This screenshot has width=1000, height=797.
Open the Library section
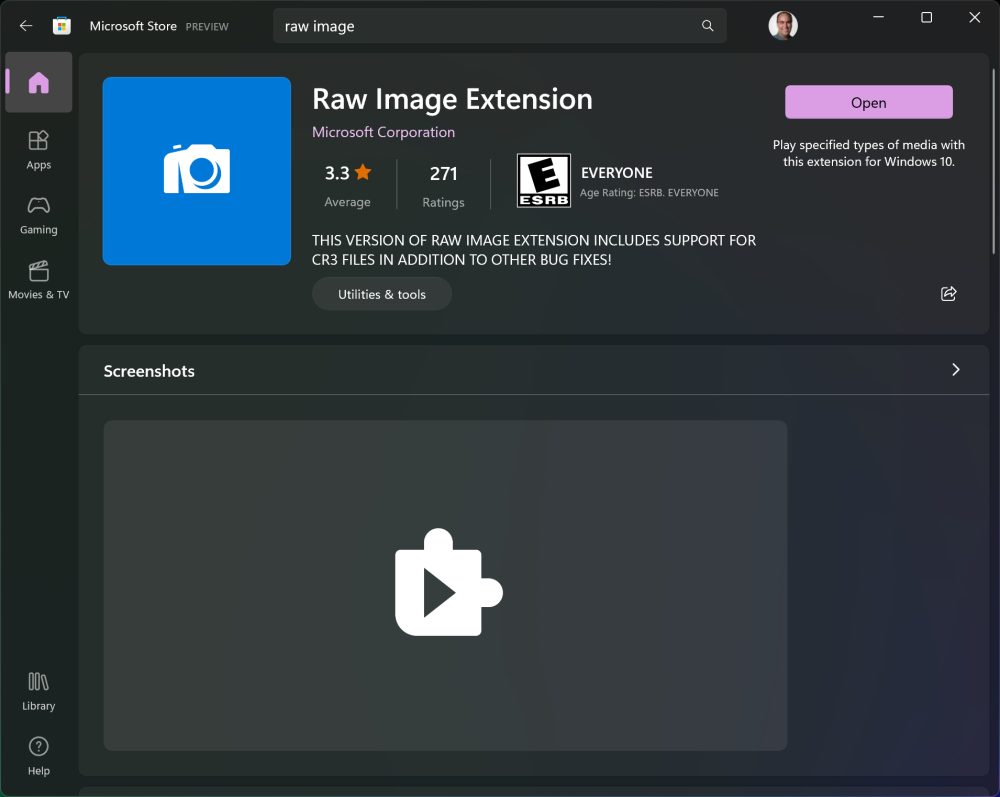[39, 692]
